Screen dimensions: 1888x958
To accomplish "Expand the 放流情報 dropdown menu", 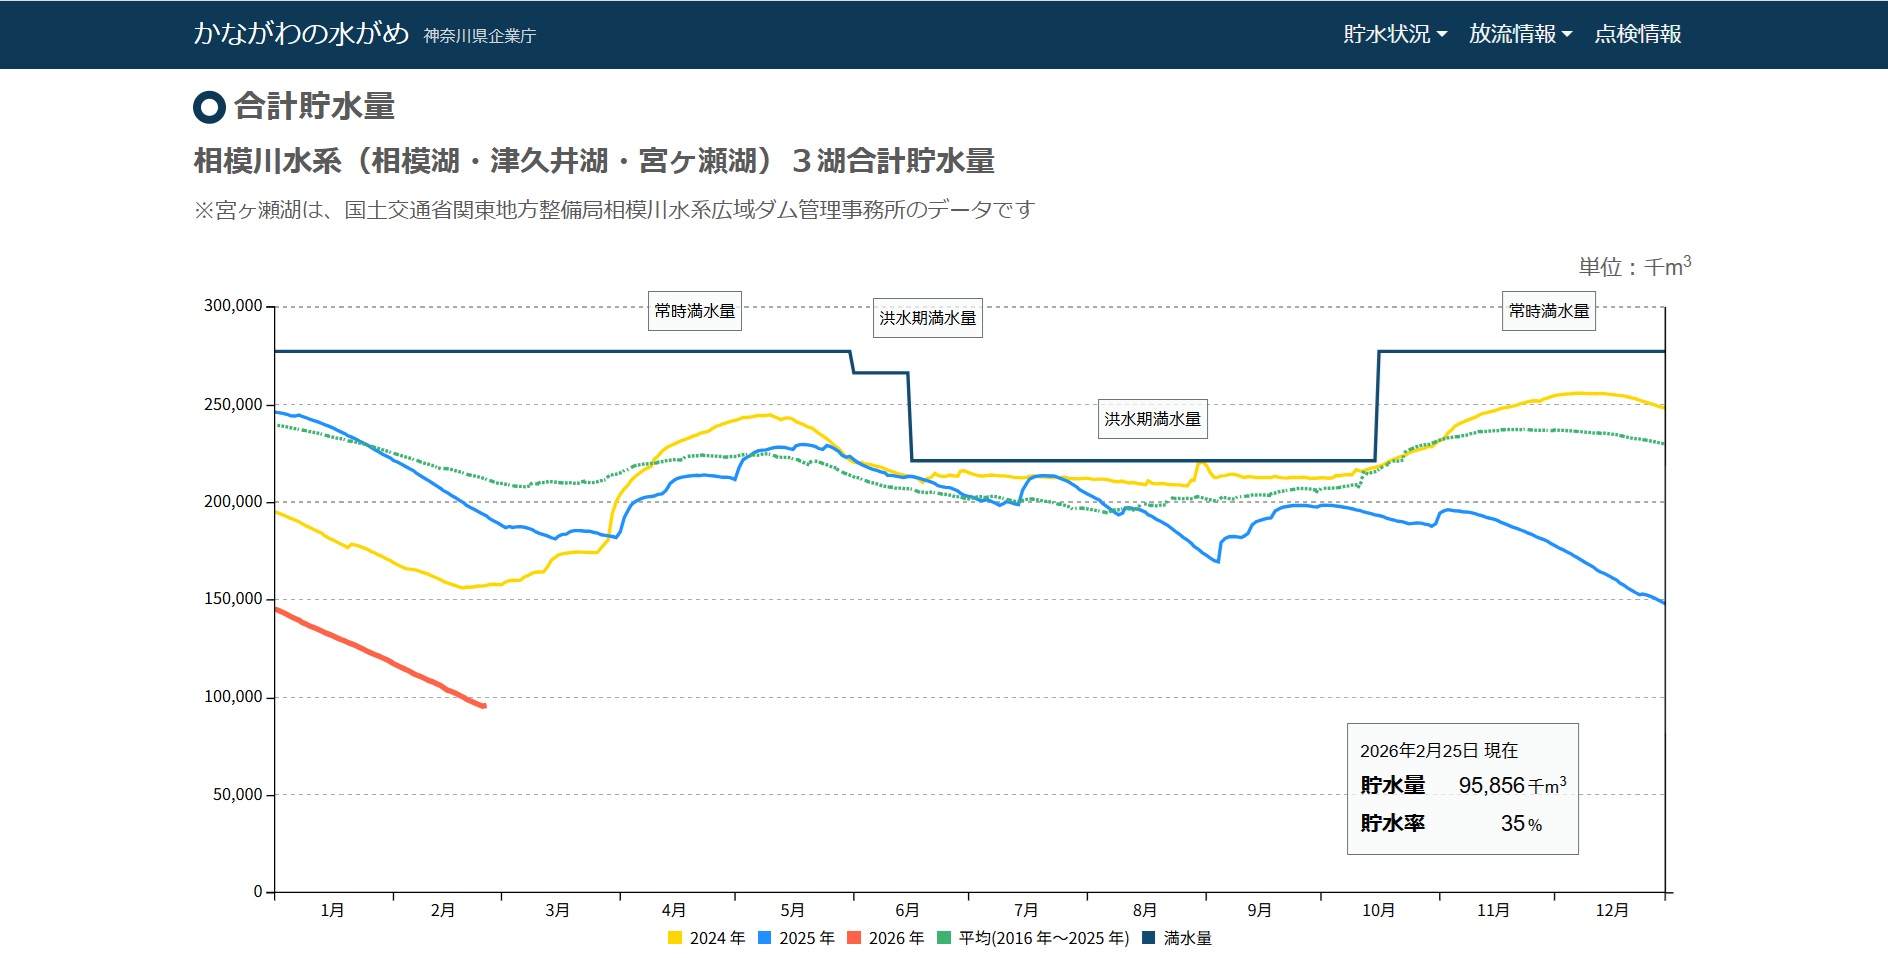I will pyautogui.click(x=1519, y=34).
